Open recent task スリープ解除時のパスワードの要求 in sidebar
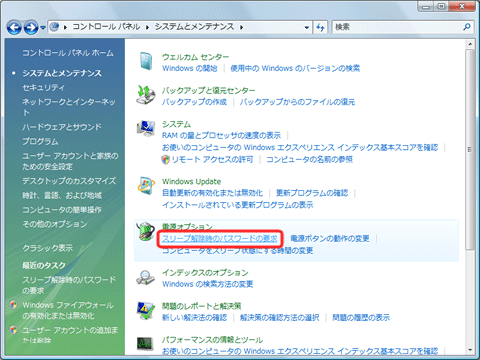The image size is (480, 360). coord(69,285)
